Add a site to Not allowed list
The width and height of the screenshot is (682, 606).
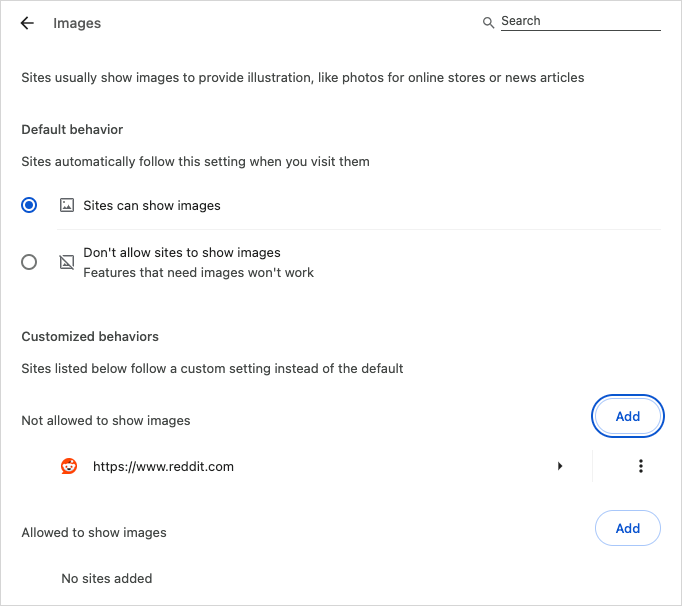coord(627,417)
